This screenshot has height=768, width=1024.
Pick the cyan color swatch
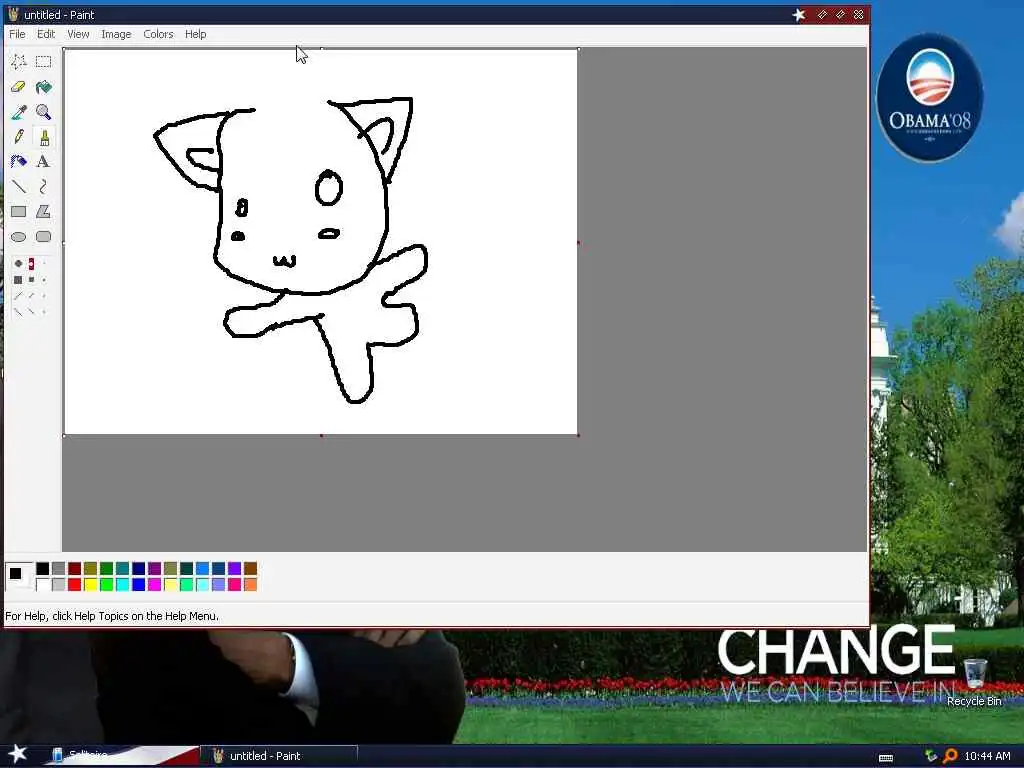point(122,584)
